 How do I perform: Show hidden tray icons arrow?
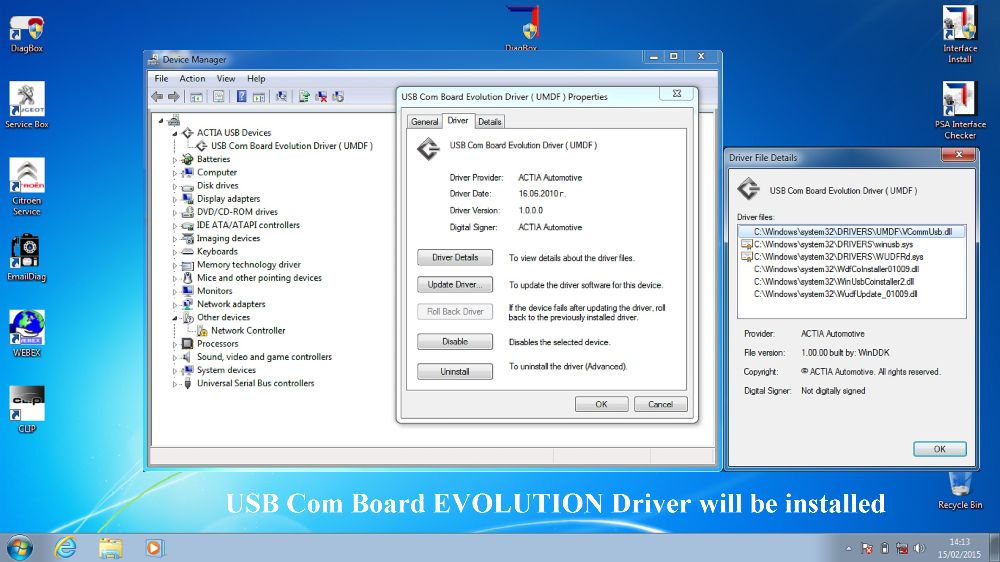coord(848,549)
